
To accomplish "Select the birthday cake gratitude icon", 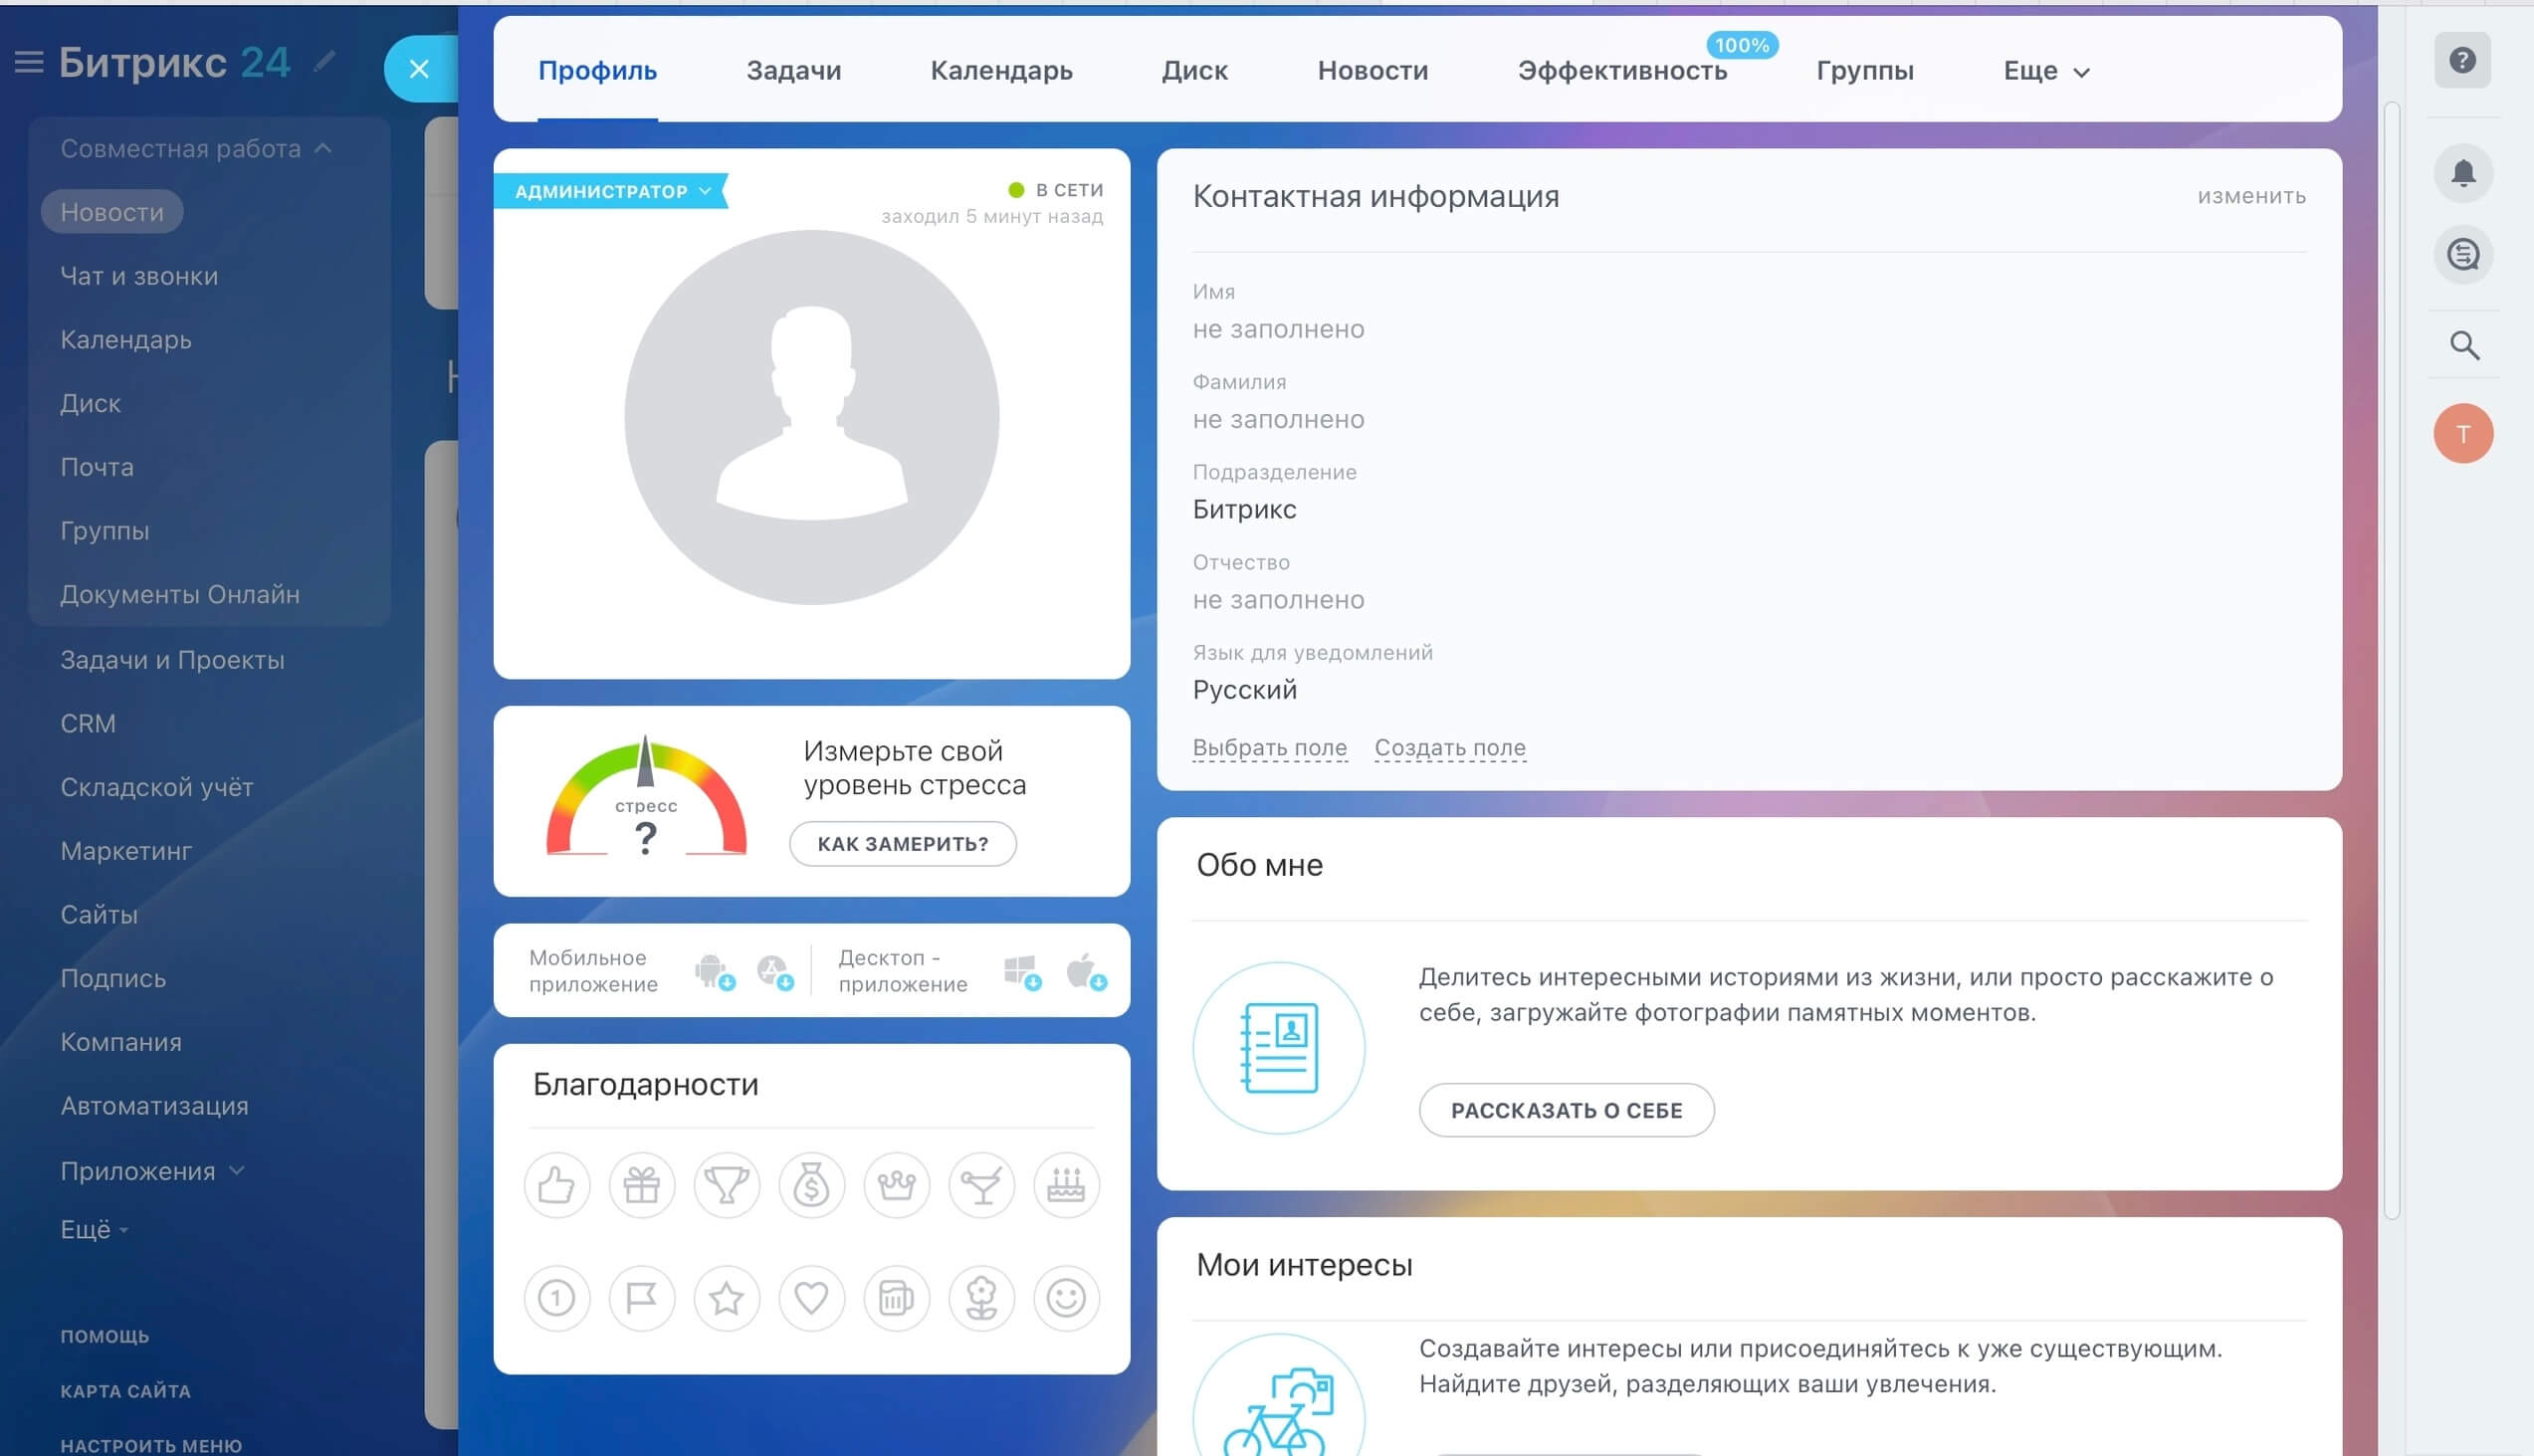I will click(x=1066, y=1186).
